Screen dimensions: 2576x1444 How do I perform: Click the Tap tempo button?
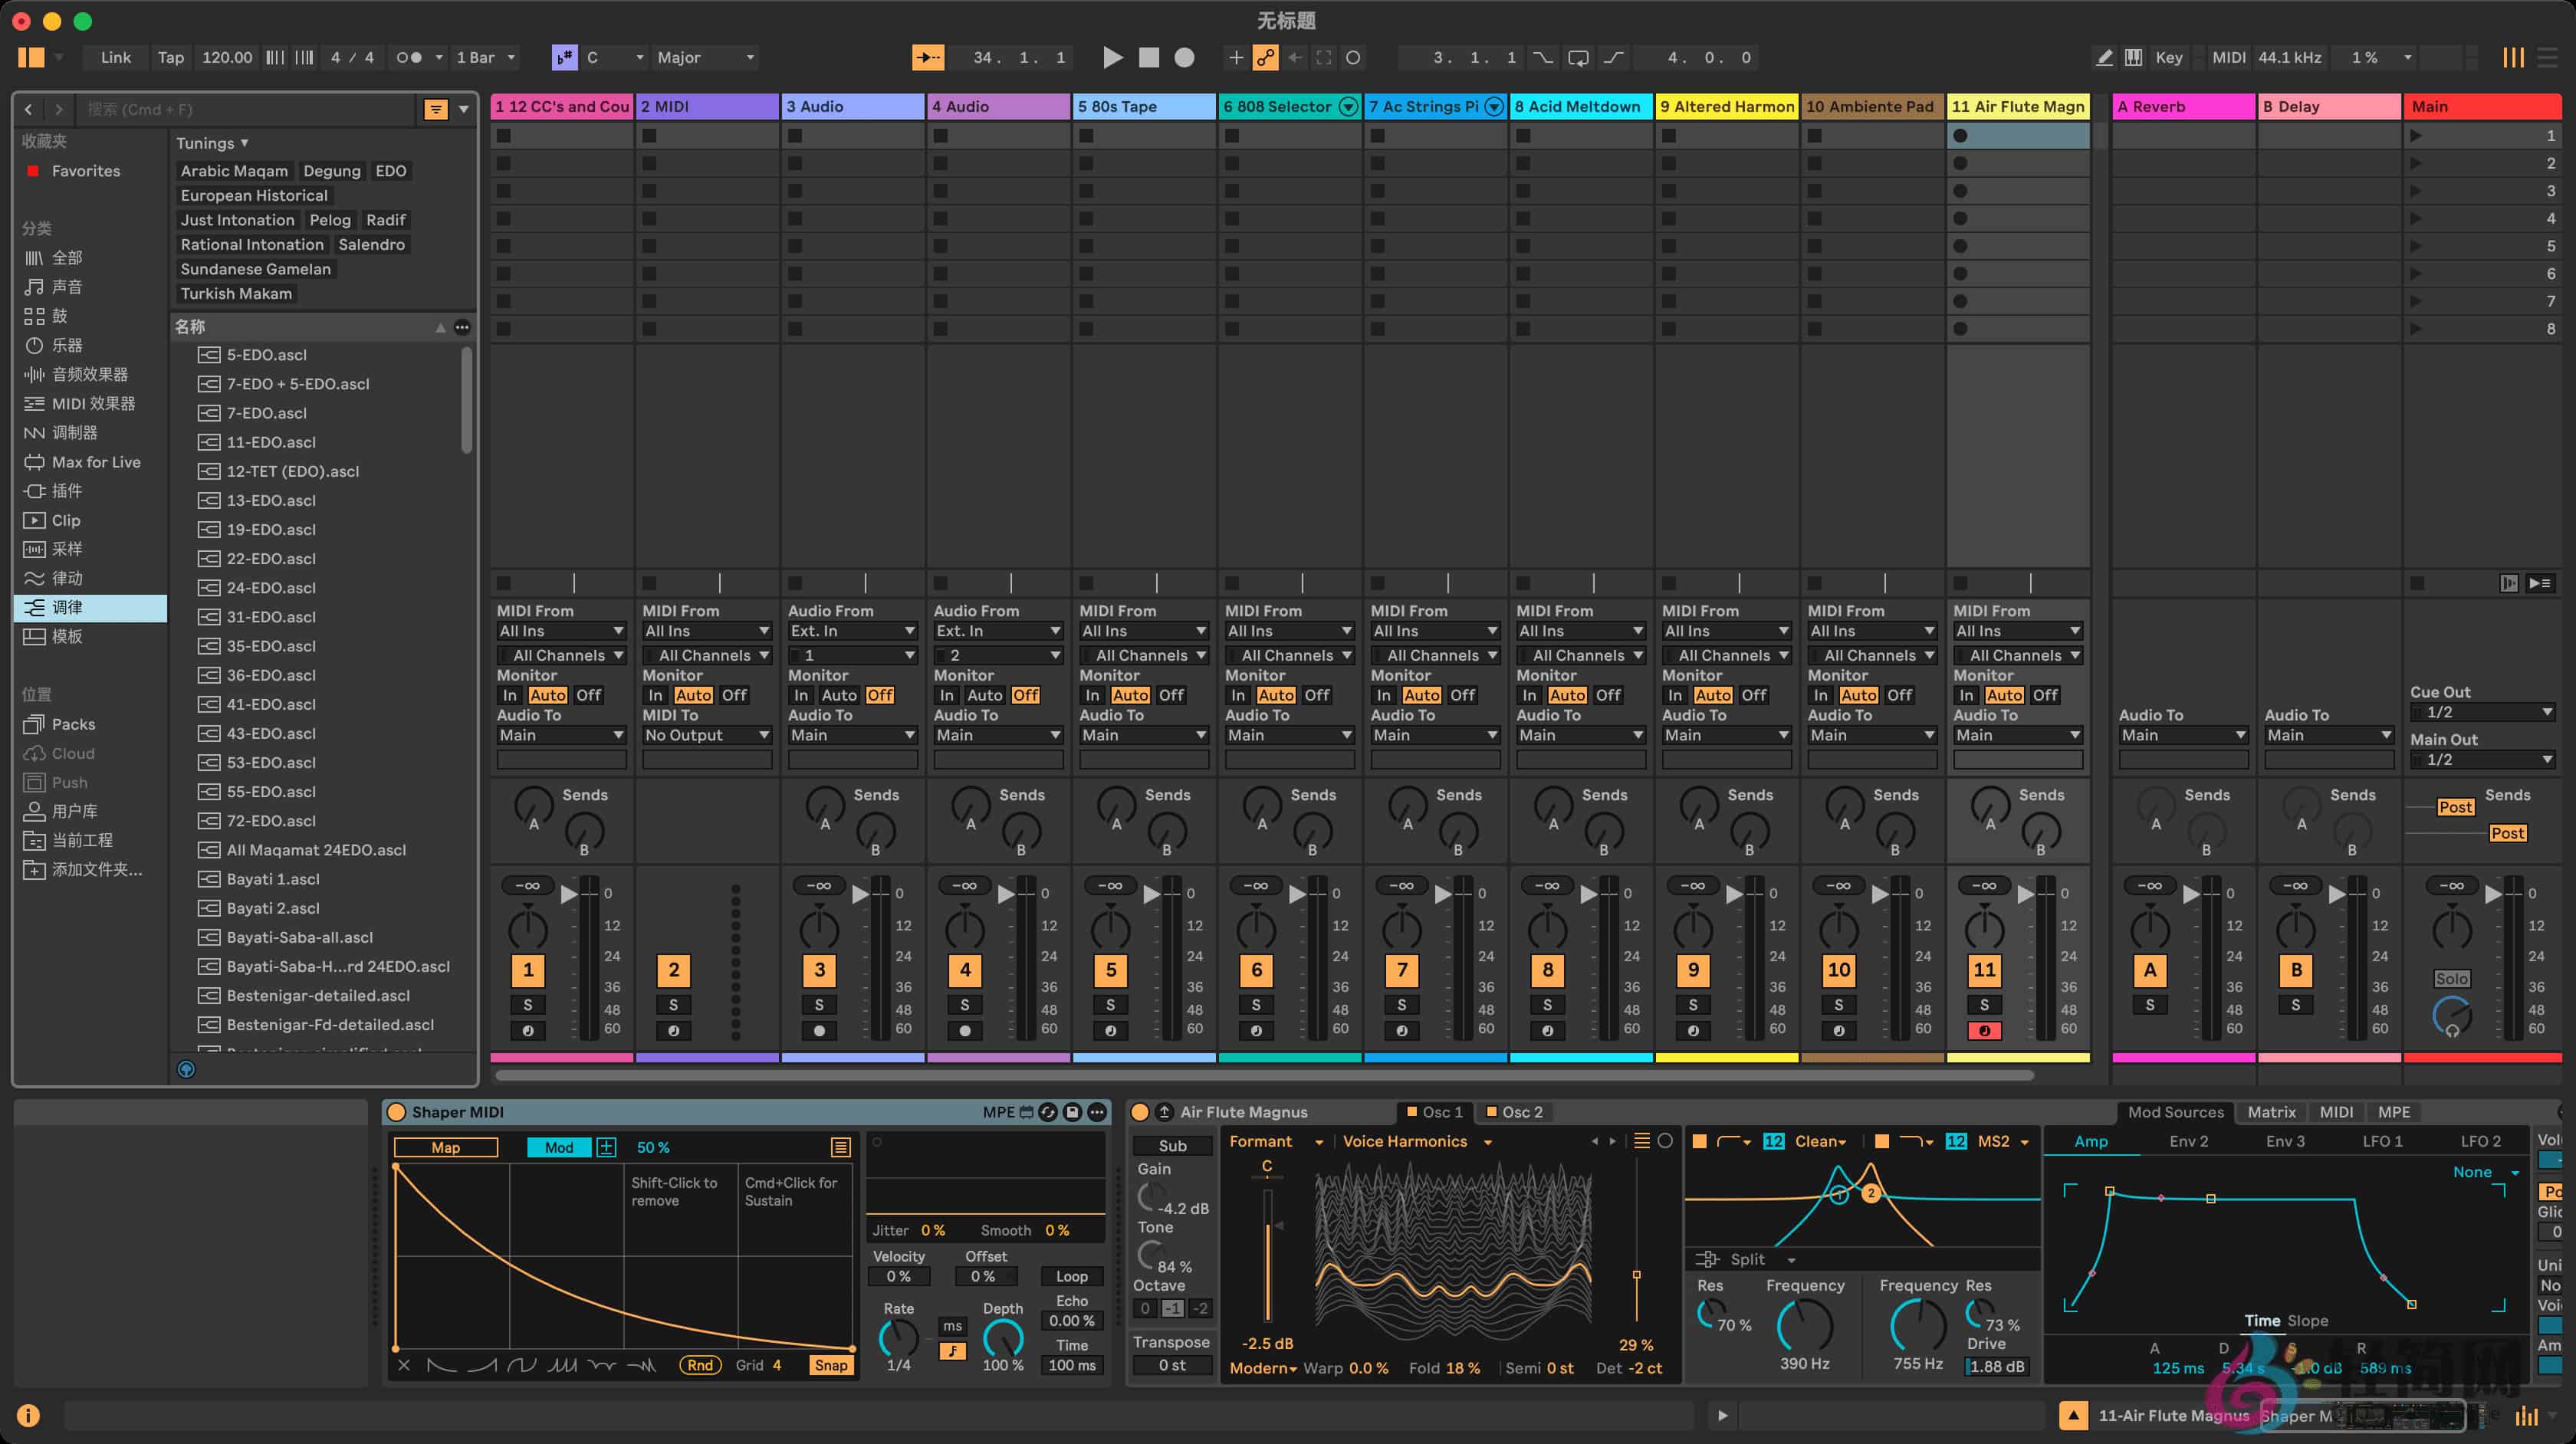170,57
